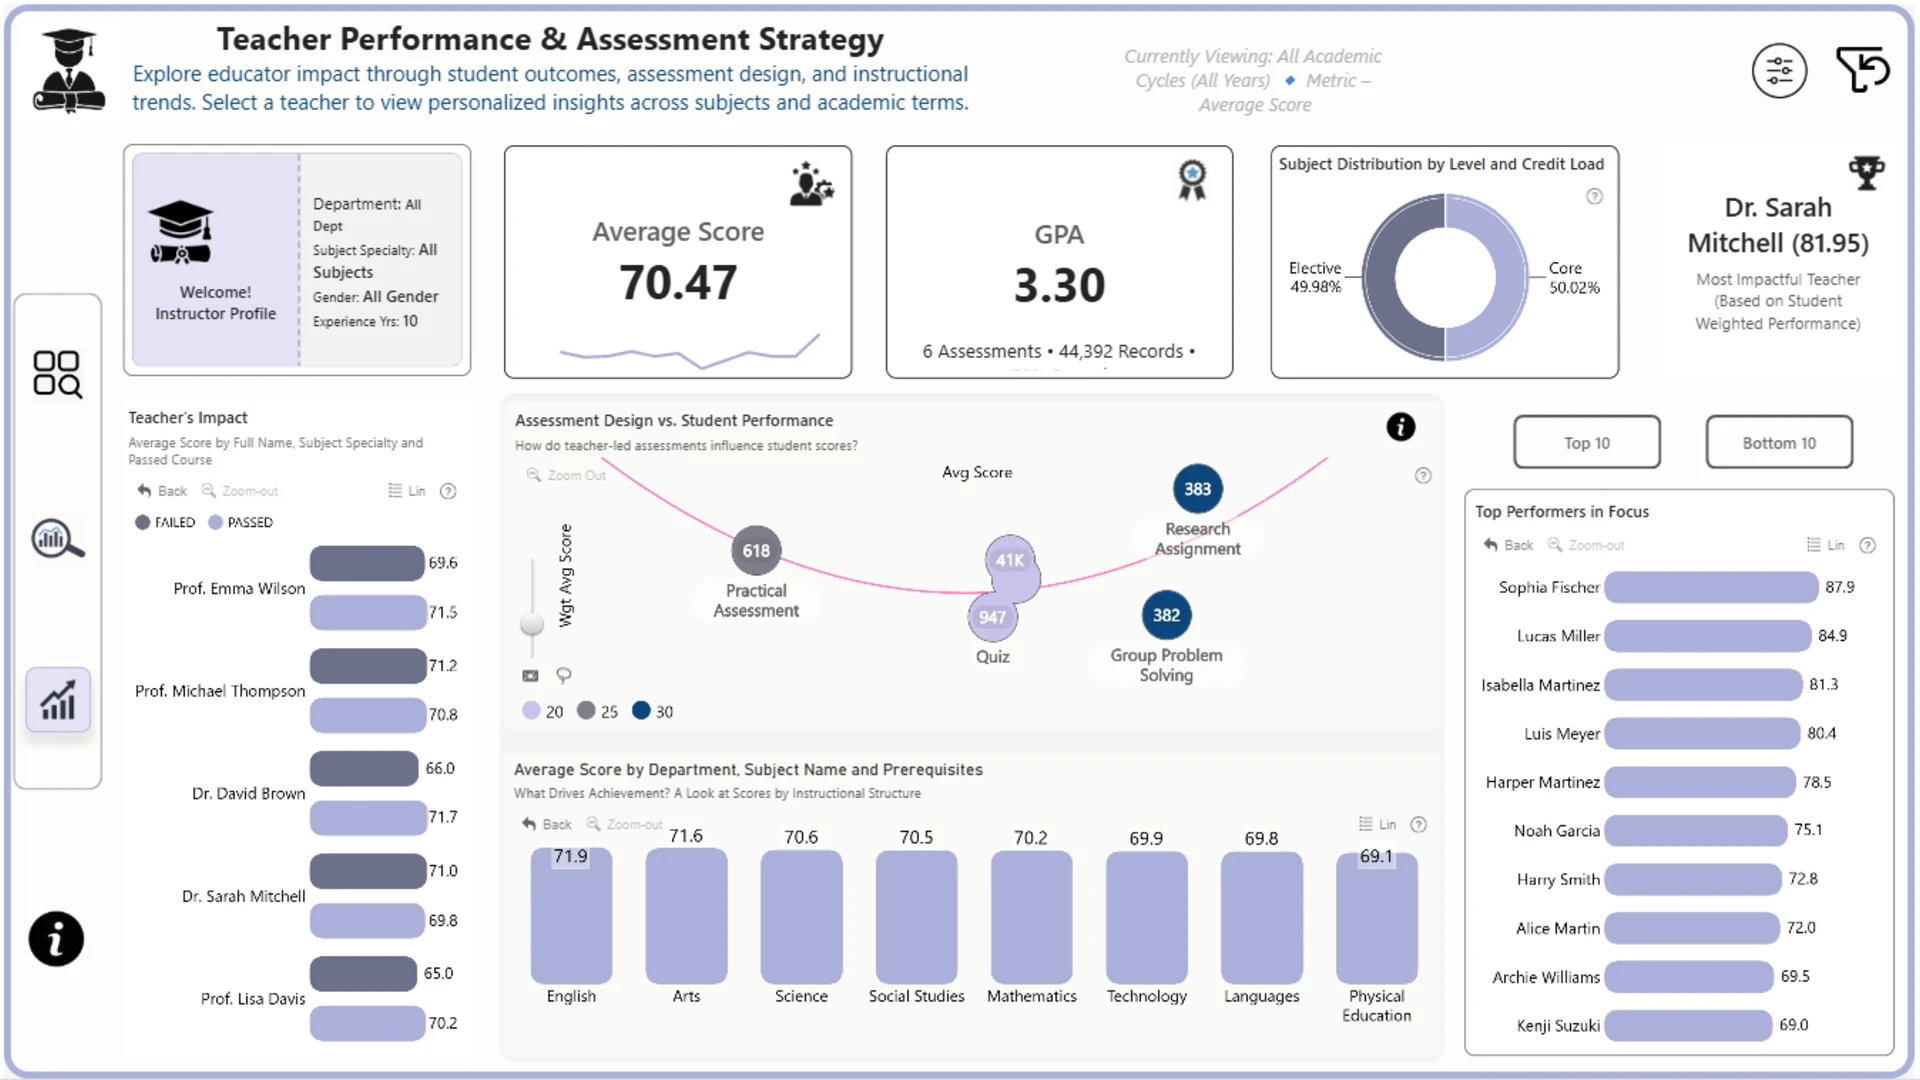Select Isabella Martinez's 81.3 bar
The image size is (1920, 1080).
[1703, 685]
